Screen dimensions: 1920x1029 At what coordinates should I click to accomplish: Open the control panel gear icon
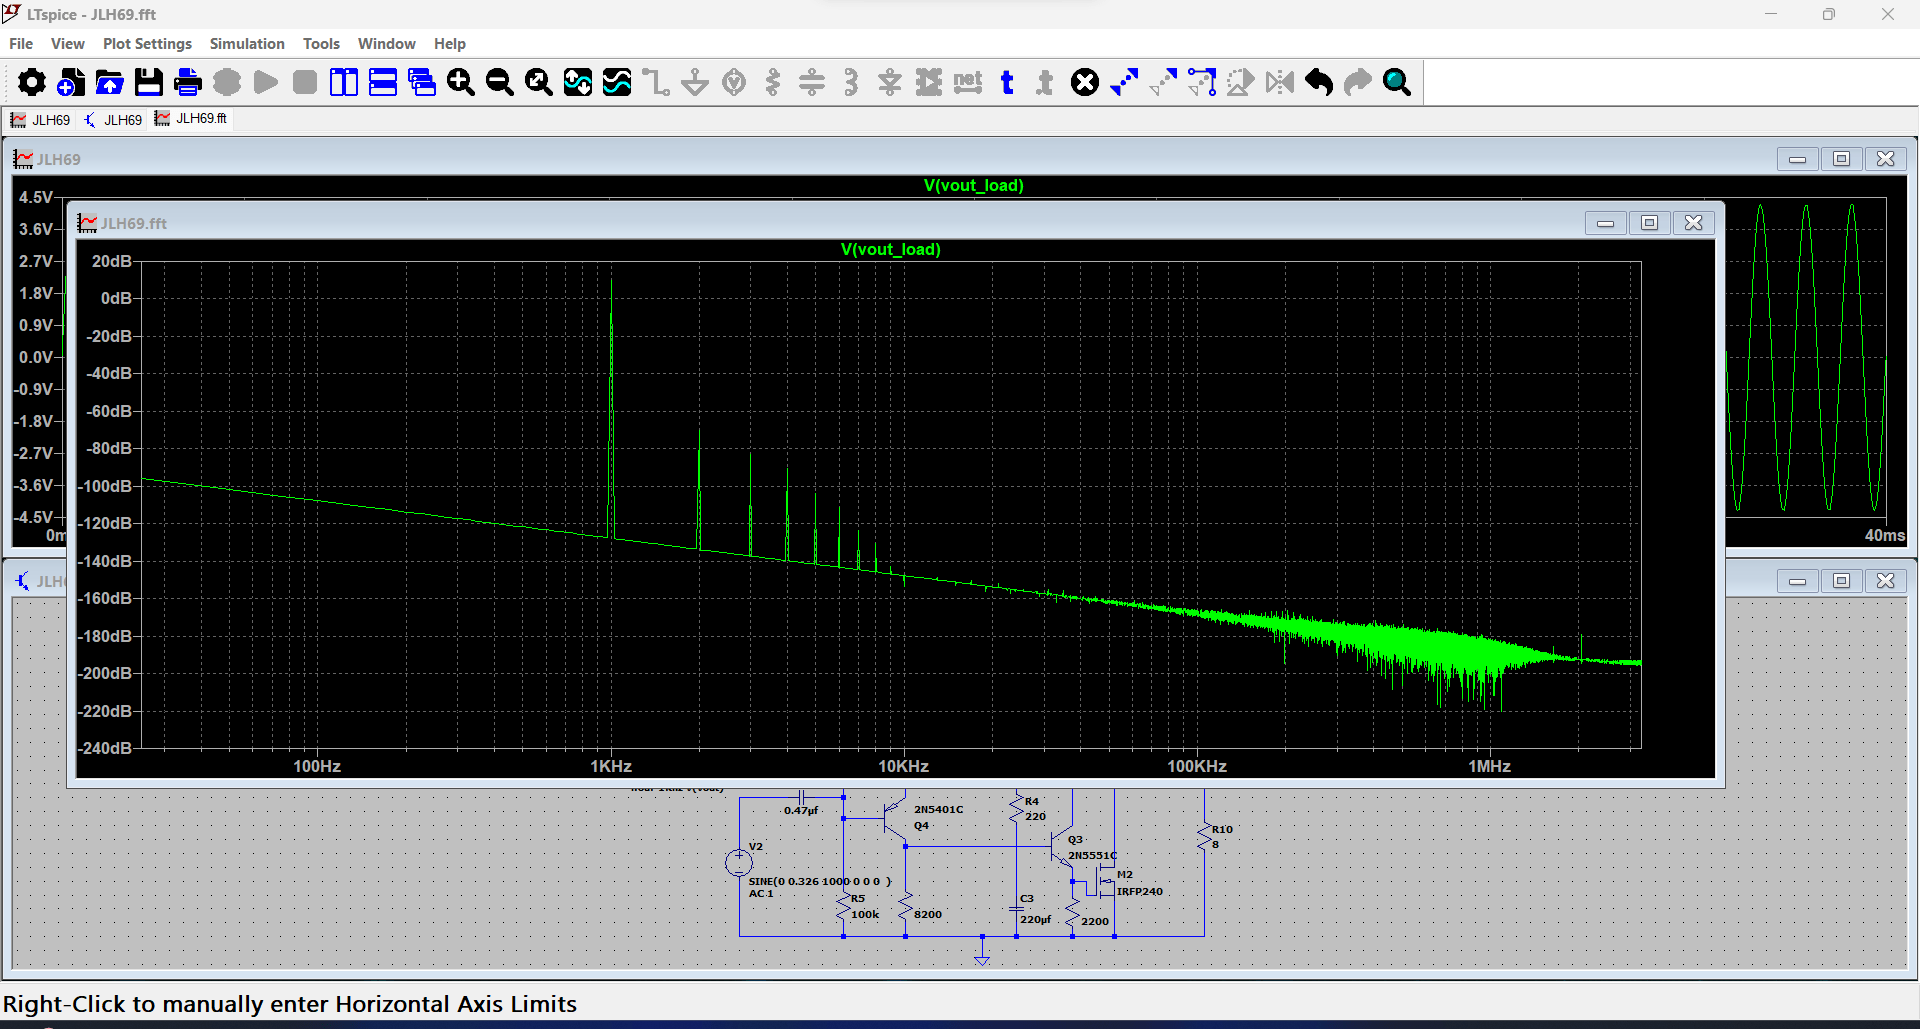click(x=31, y=82)
